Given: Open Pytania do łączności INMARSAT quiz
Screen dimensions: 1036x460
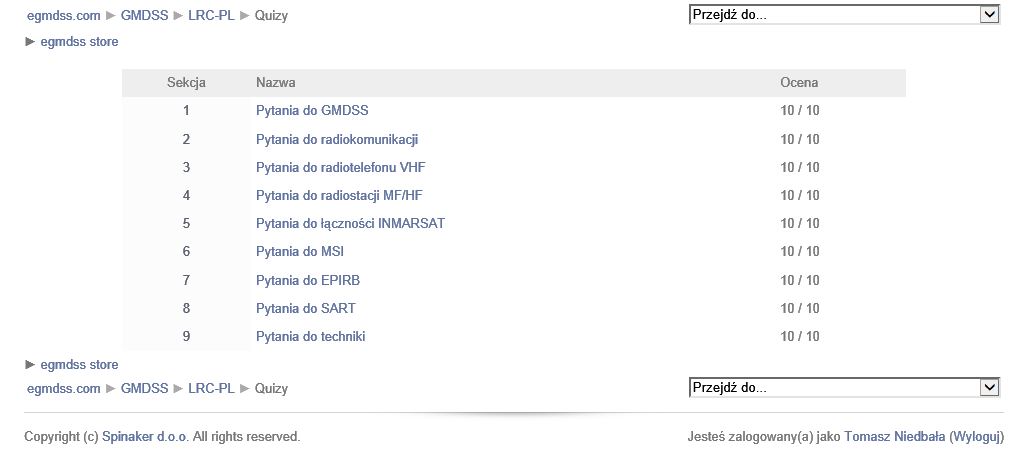Looking at the screenshot, I should [350, 223].
